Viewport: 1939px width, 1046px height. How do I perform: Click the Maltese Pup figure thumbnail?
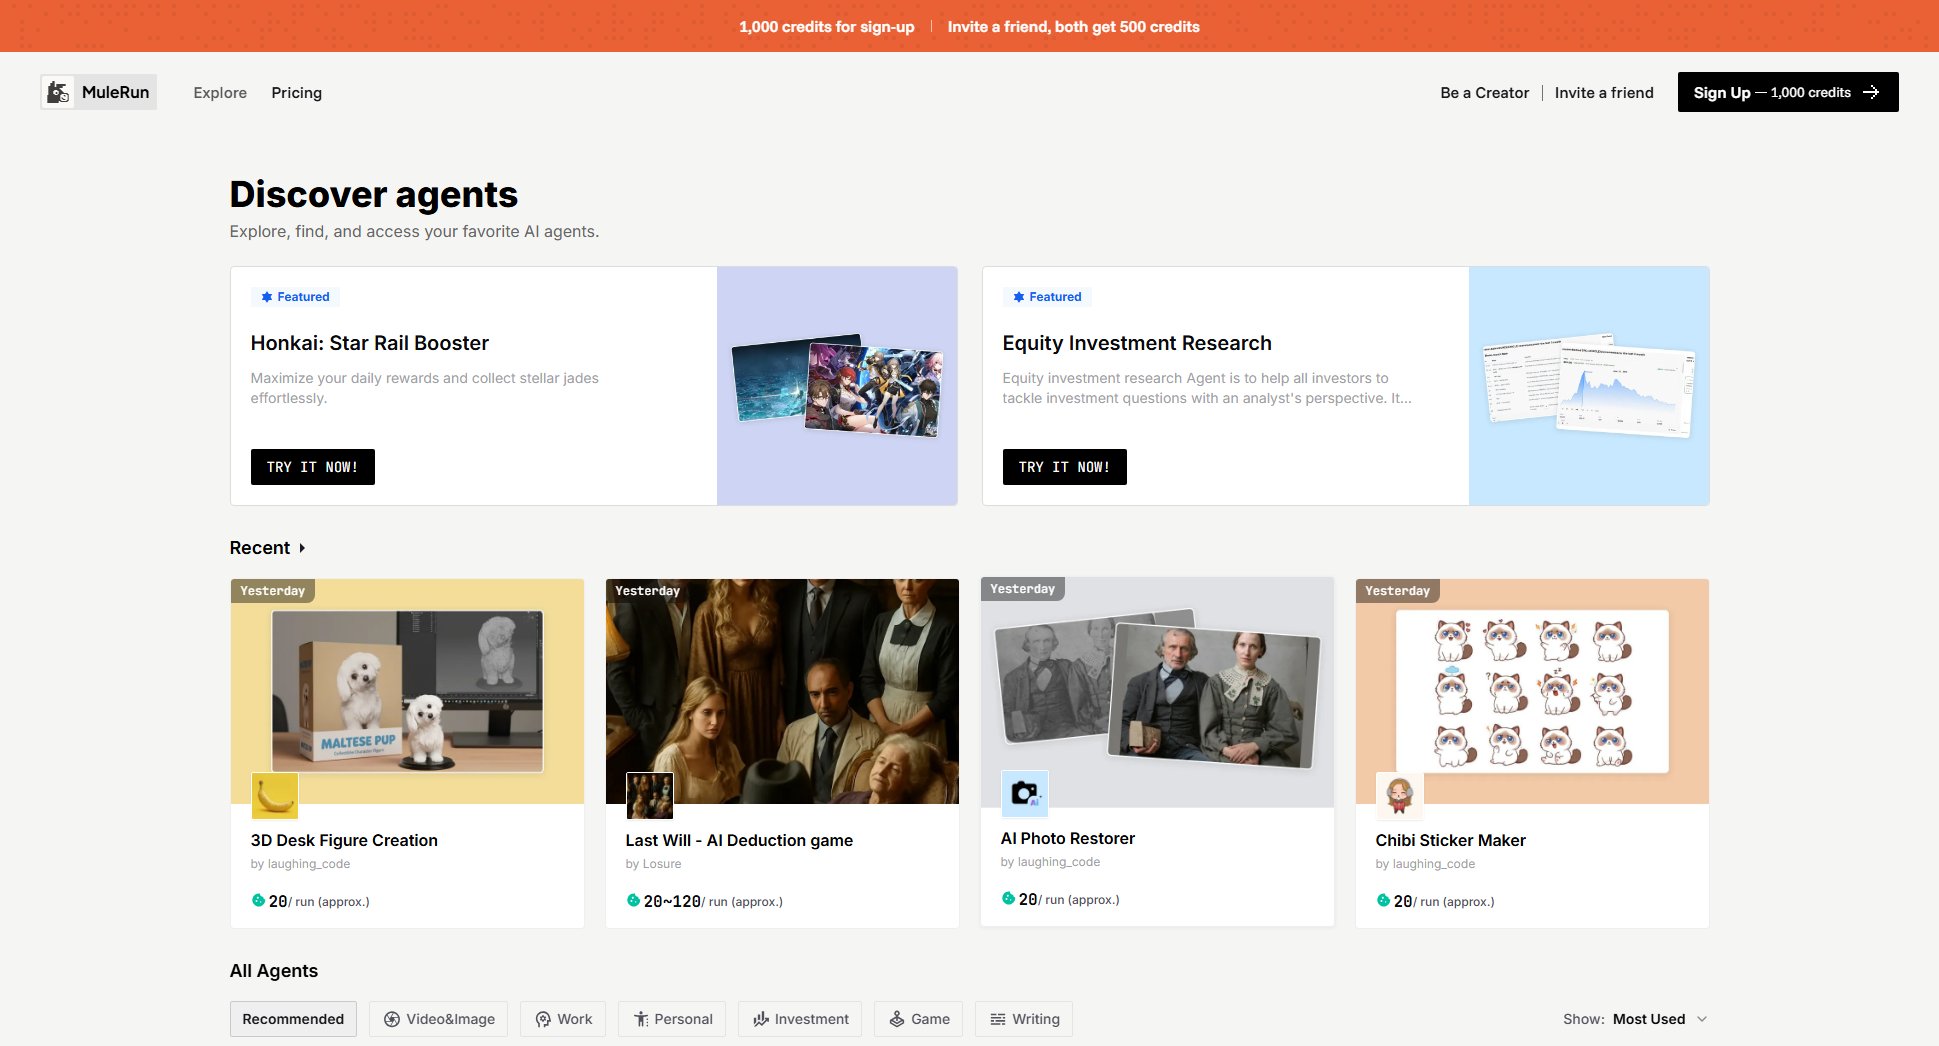click(408, 691)
